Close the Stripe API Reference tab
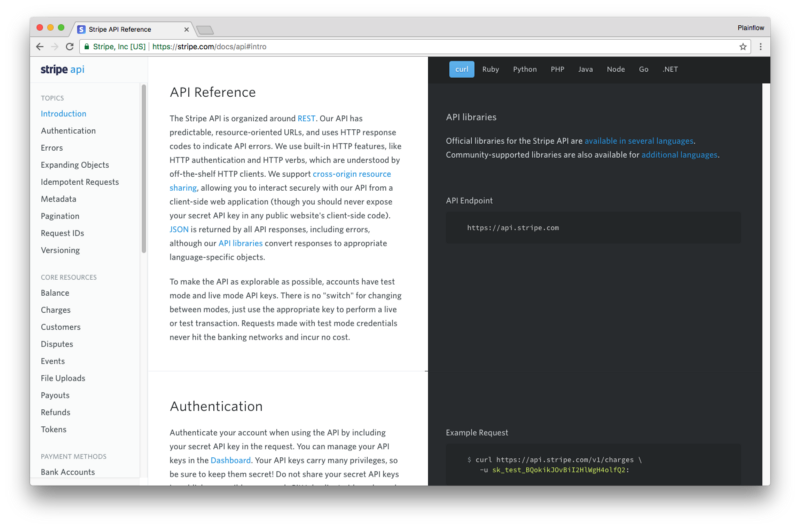The image size is (800, 528). [x=186, y=30]
